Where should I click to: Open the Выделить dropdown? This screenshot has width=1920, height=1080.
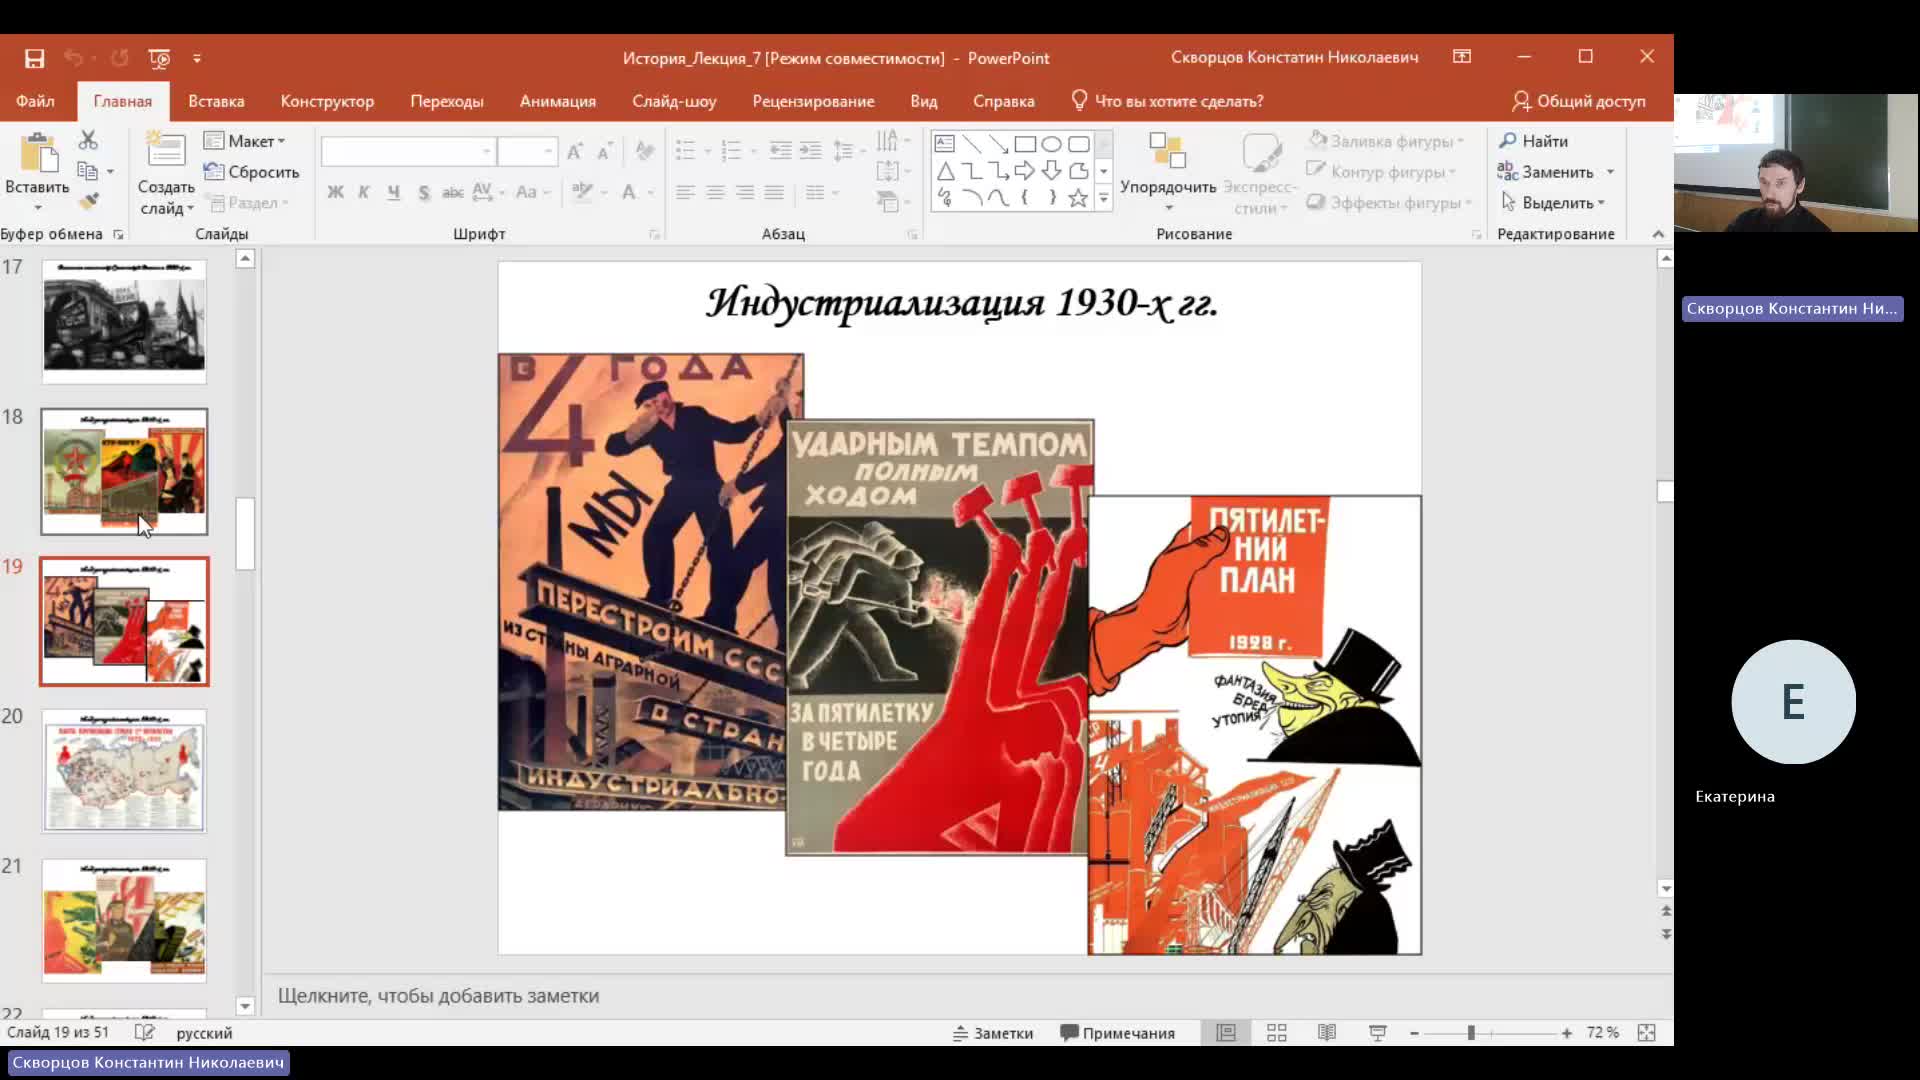[1554, 202]
